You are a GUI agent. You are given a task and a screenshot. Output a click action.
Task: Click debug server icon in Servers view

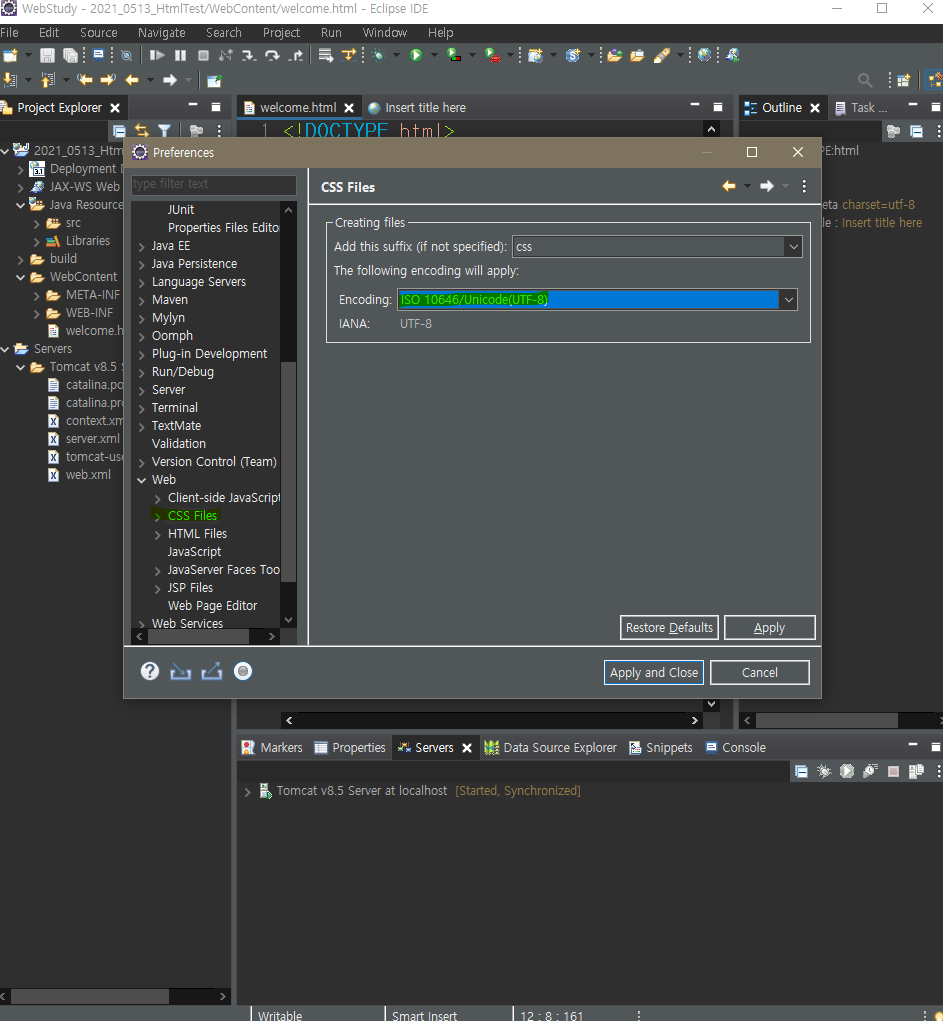click(824, 772)
